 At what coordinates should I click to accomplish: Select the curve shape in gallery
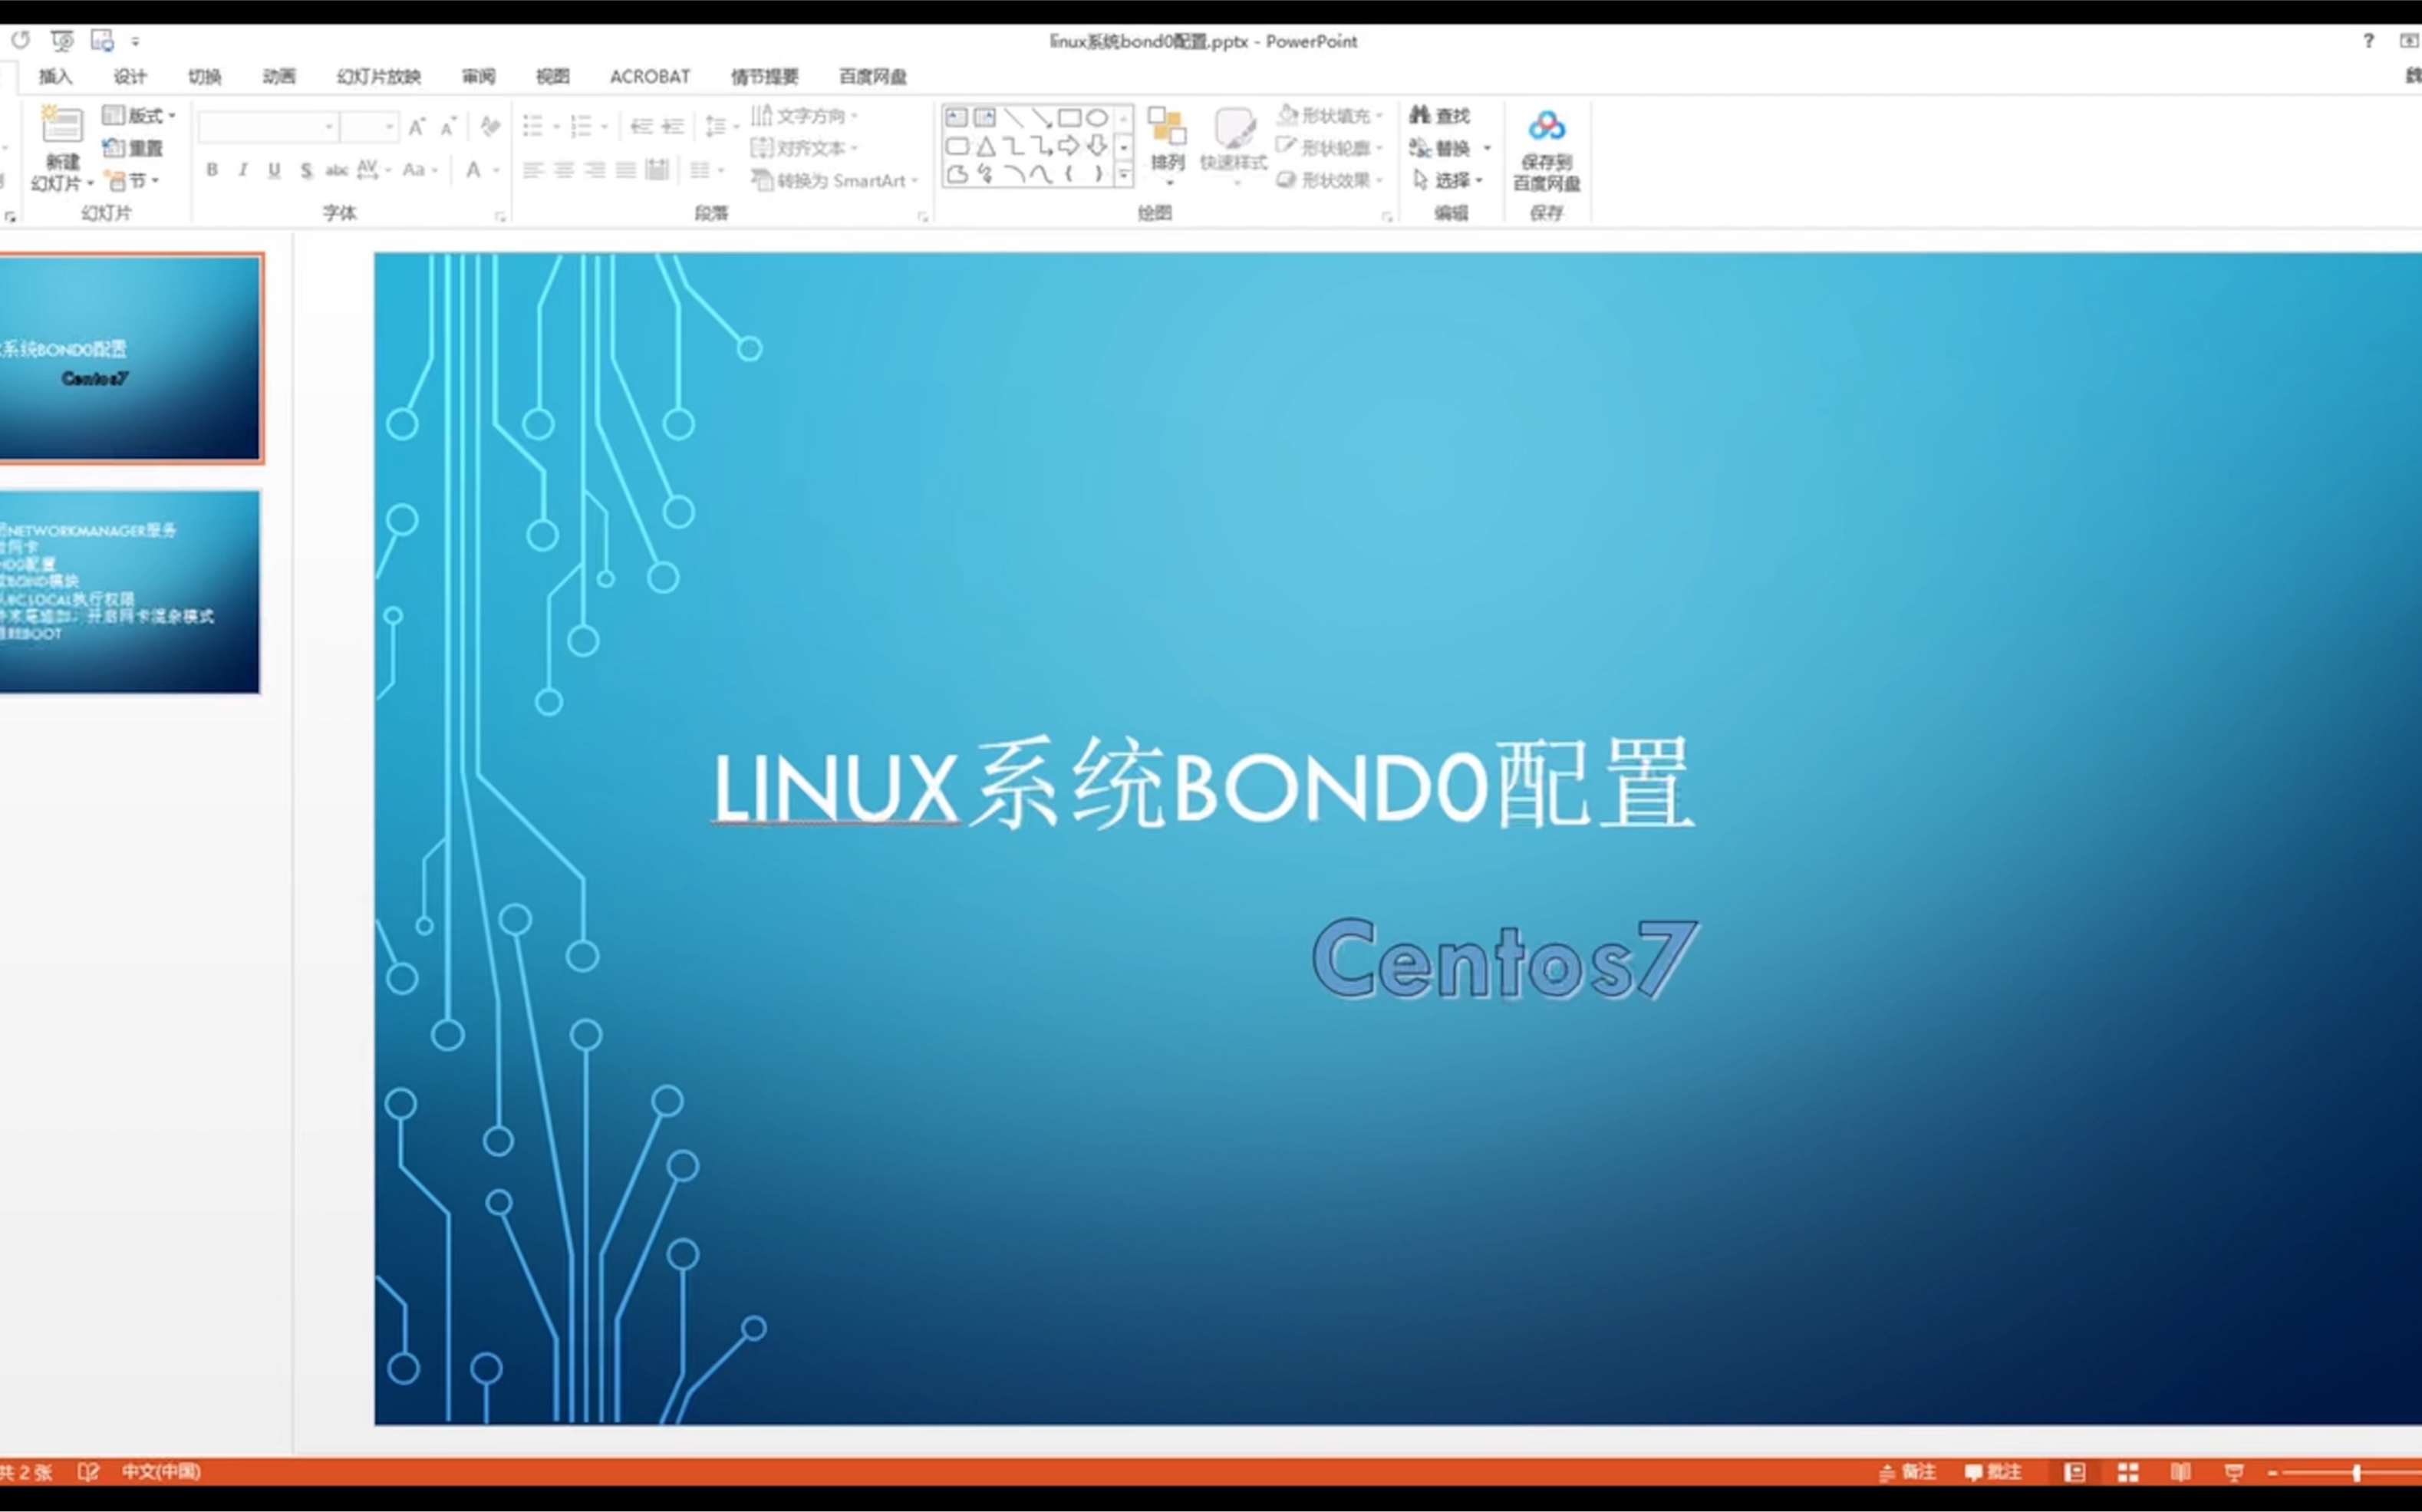point(1042,174)
